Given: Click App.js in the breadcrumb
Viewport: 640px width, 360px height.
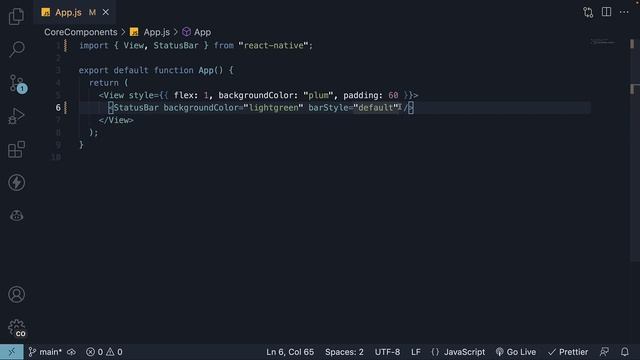Looking at the screenshot, I should [x=156, y=32].
